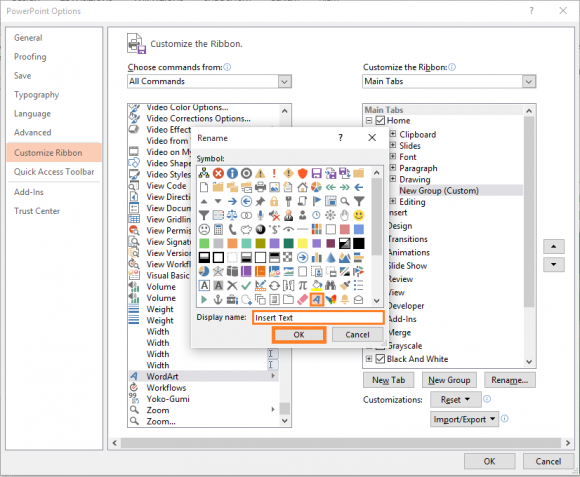The height and width of the screenshot is (477, 580).
Task: Switch to the Proofing options page
Action: (30, 57)
